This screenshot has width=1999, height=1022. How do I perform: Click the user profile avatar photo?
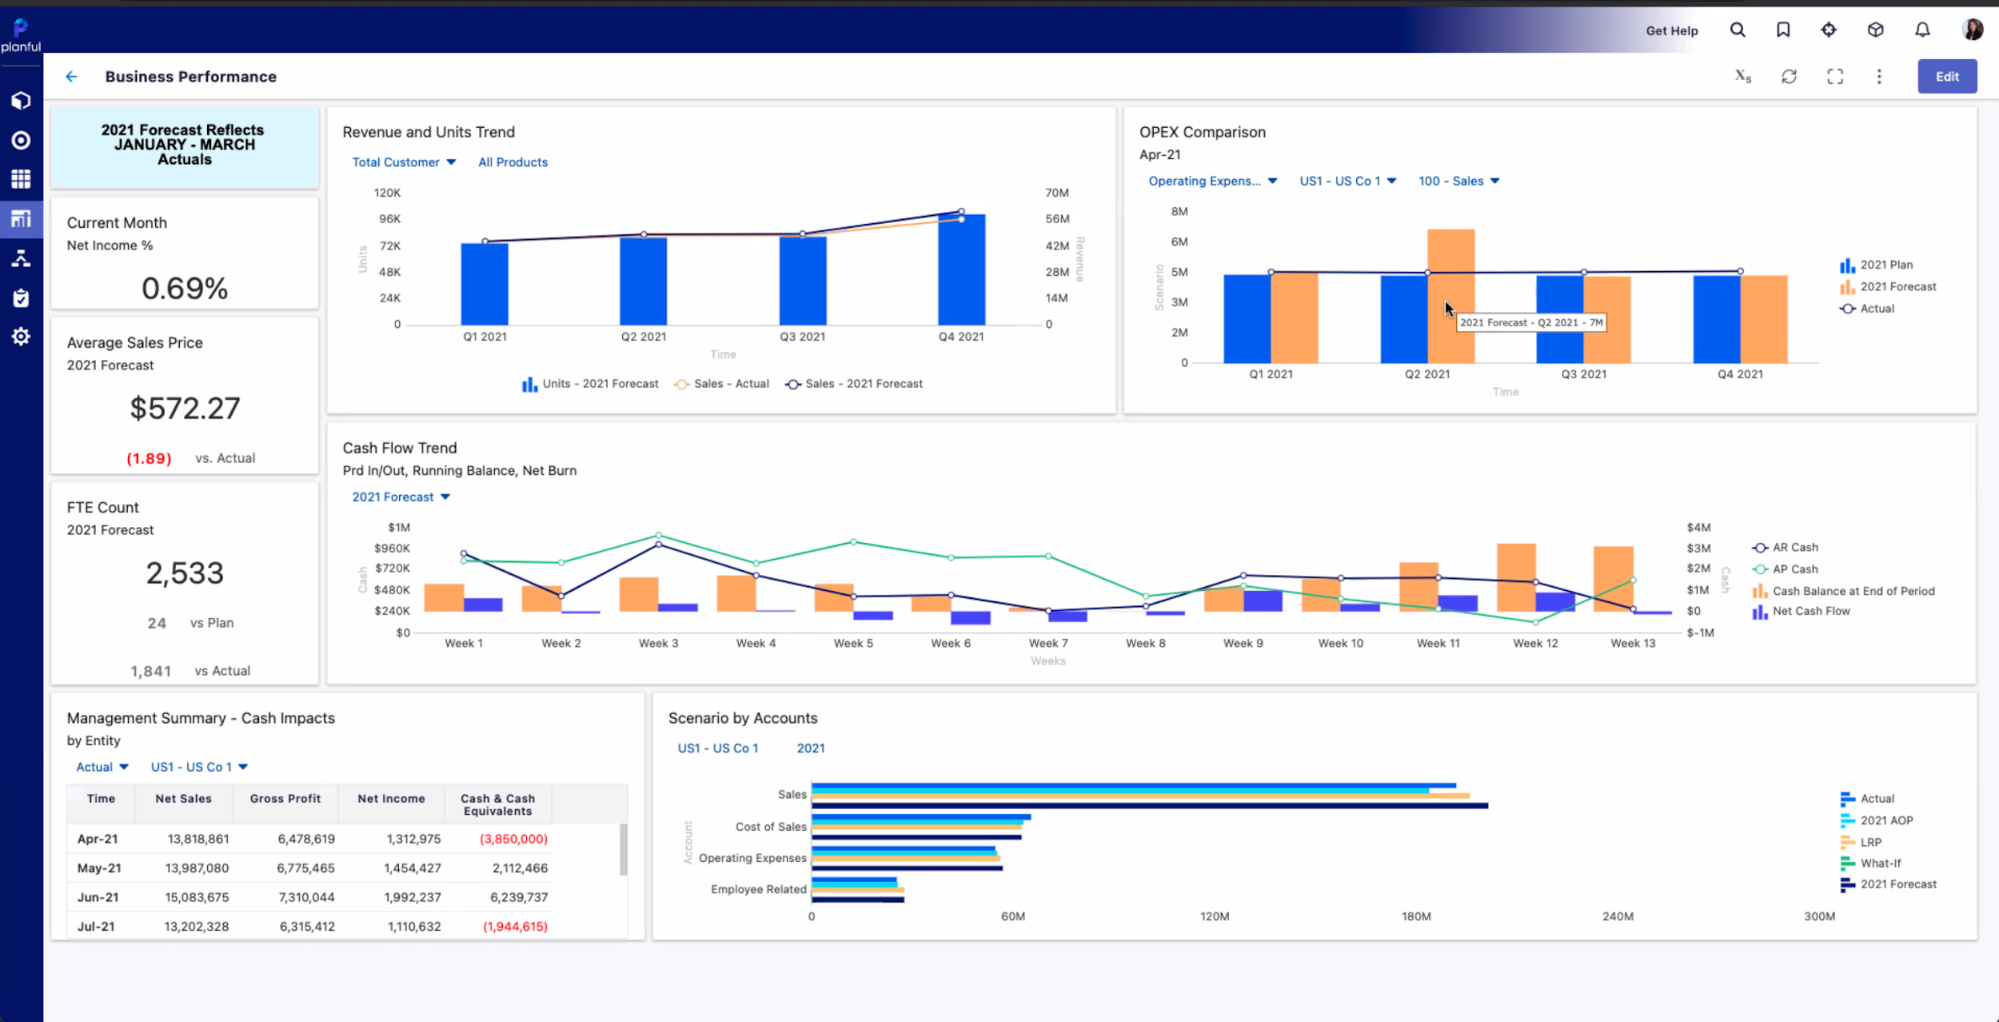coord(1972,29)
